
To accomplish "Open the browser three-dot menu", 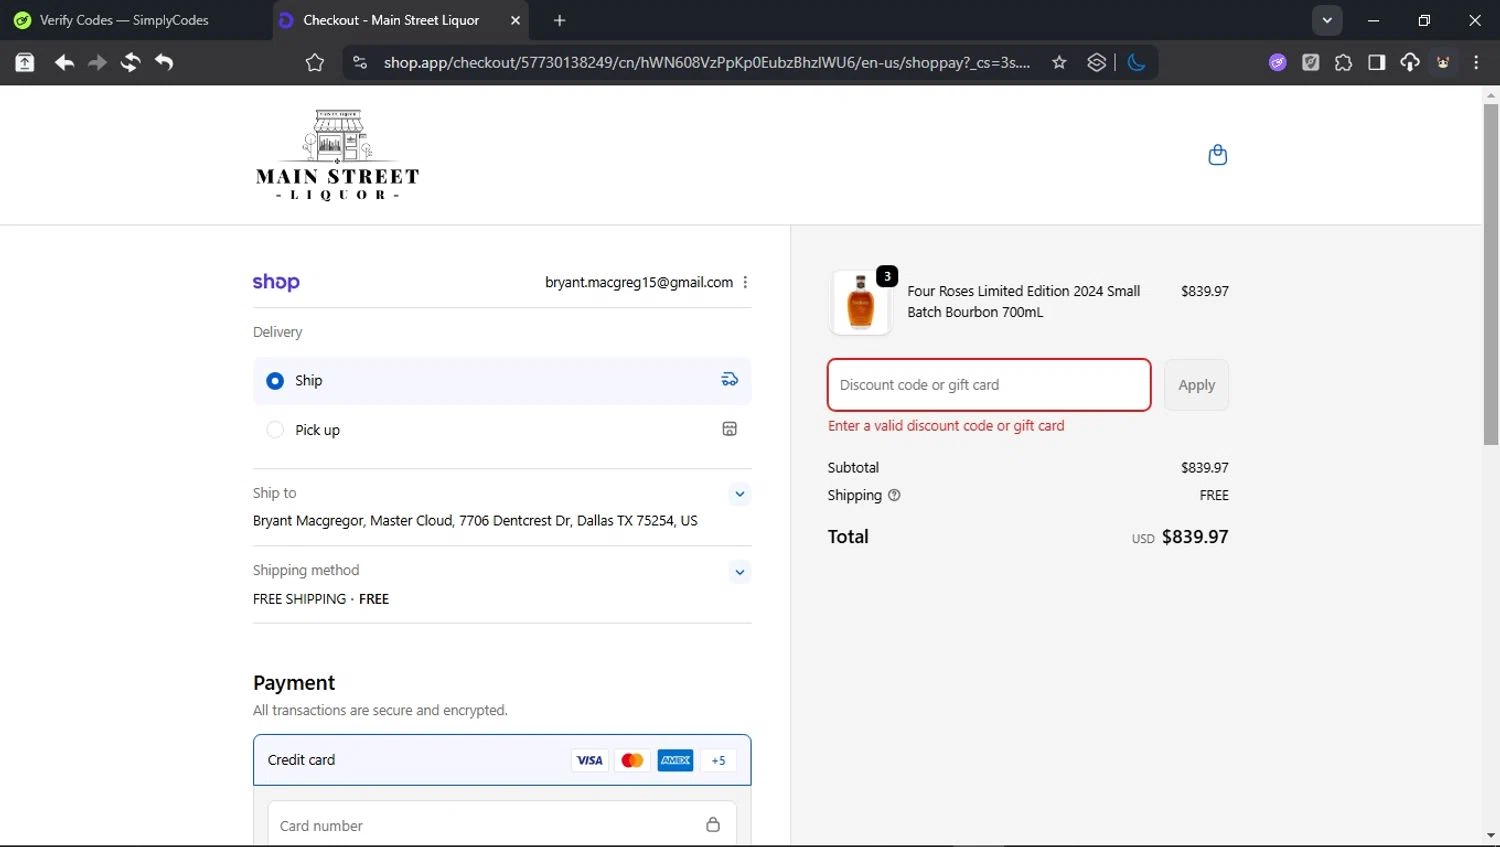I will click(x=1476, y=62).
